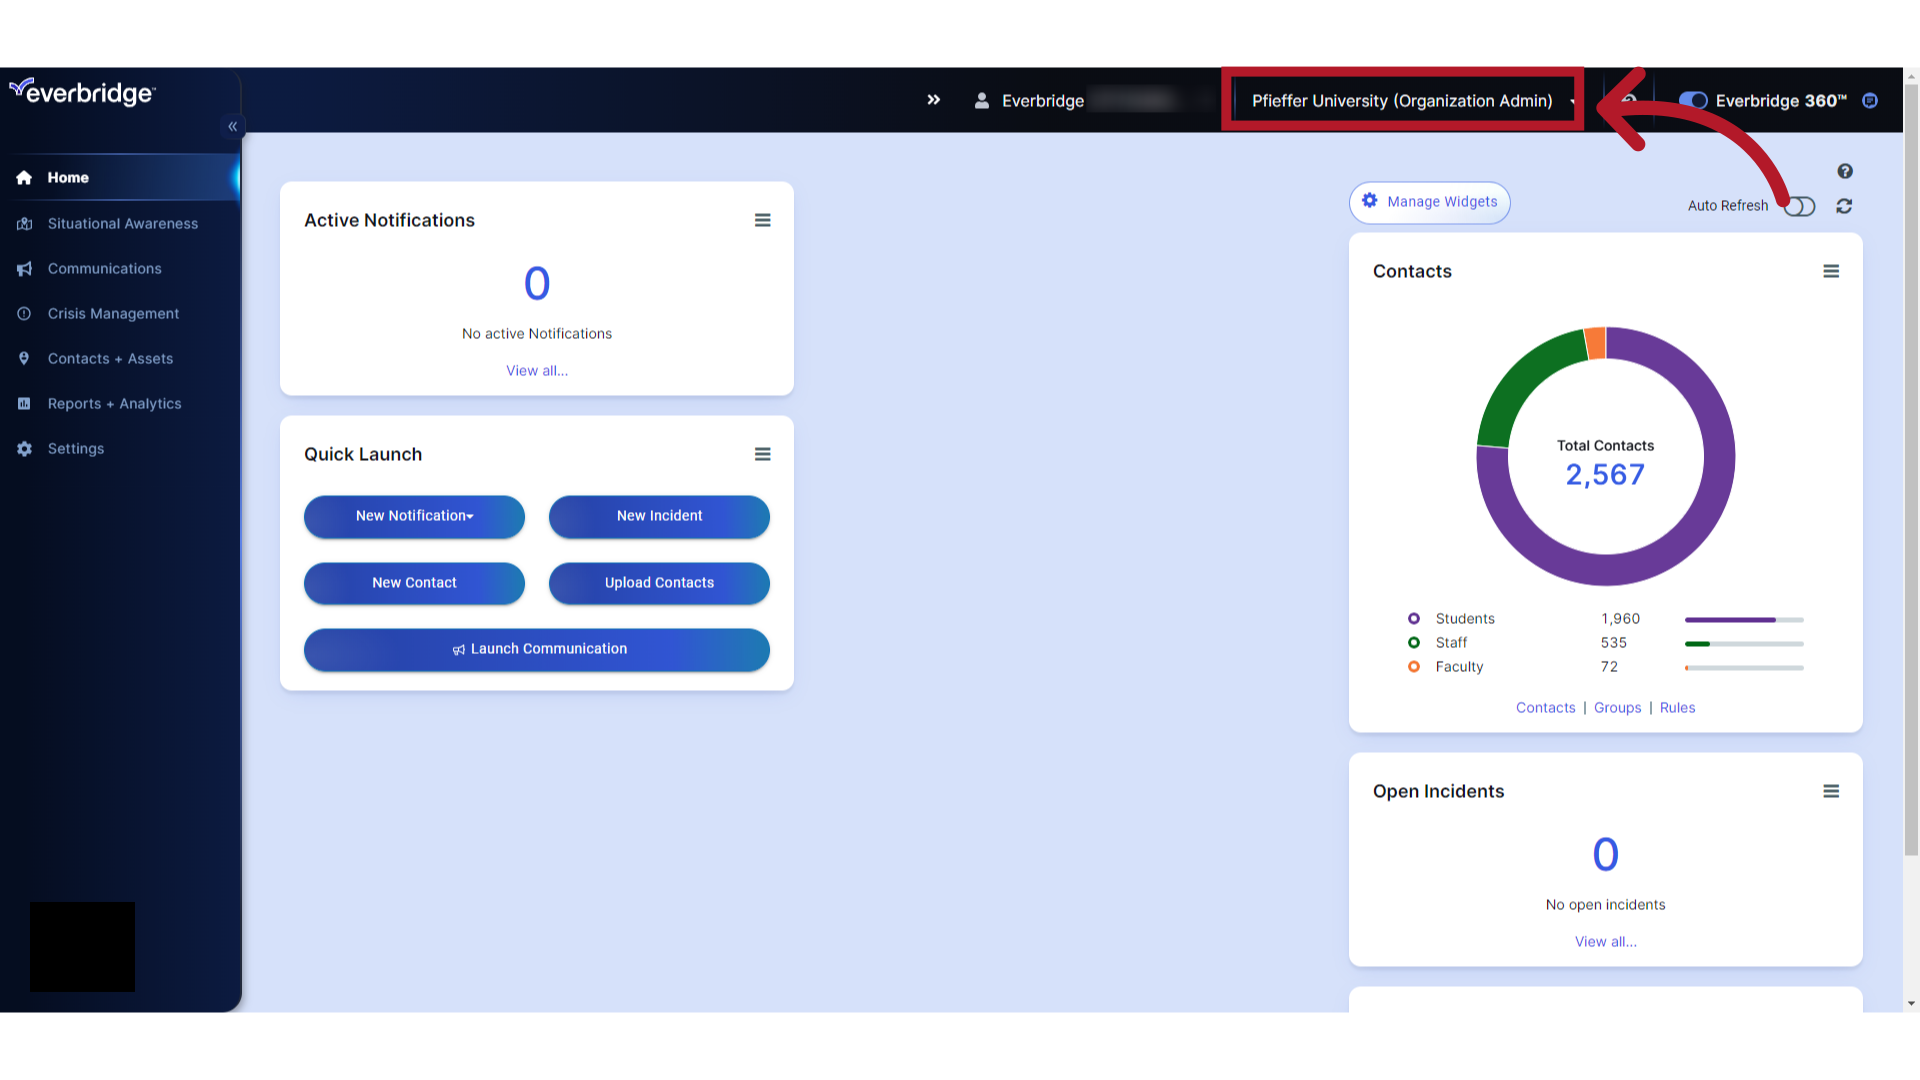The height and width of the screenshot is (1080, 1920).
Task: Expand the Quick Launch hamburger menu
Action: click(x=762, y=454)
